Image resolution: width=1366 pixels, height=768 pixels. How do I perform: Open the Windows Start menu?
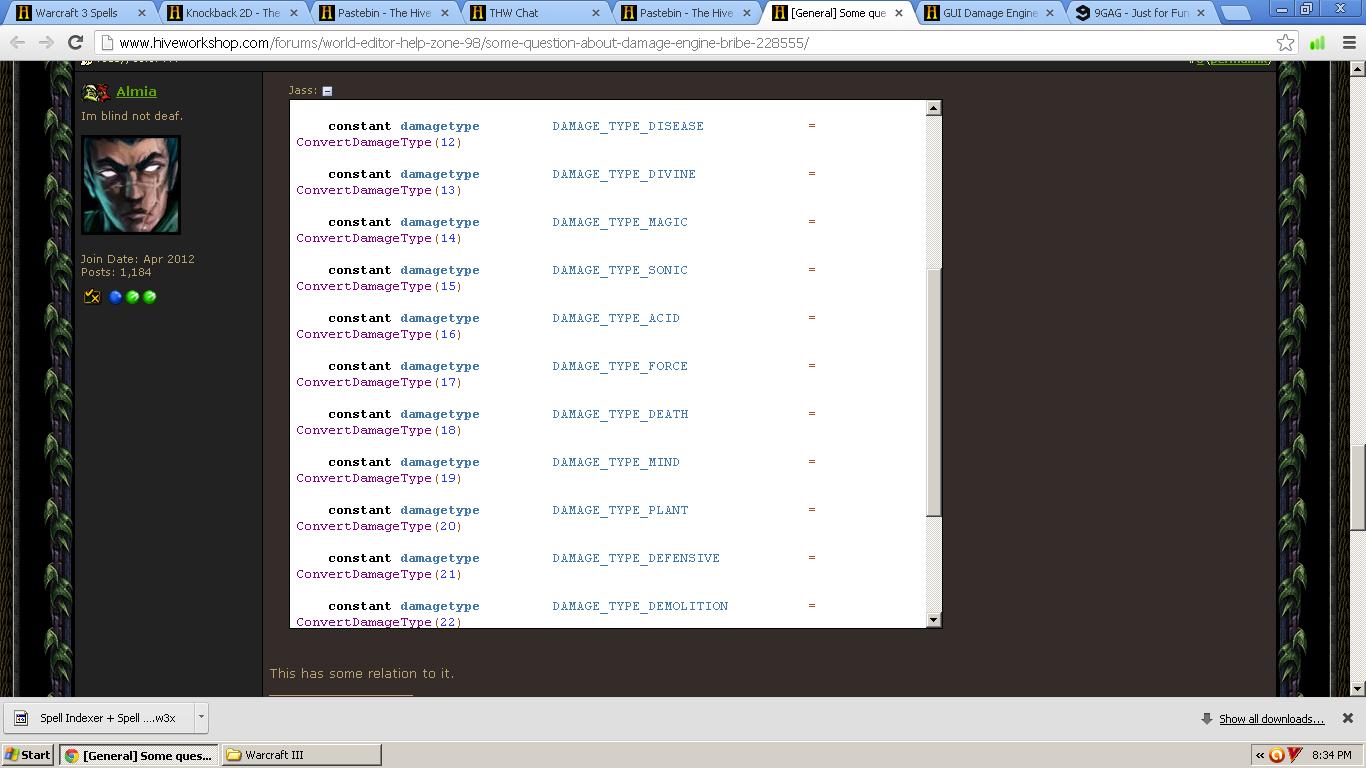[28, 755]
